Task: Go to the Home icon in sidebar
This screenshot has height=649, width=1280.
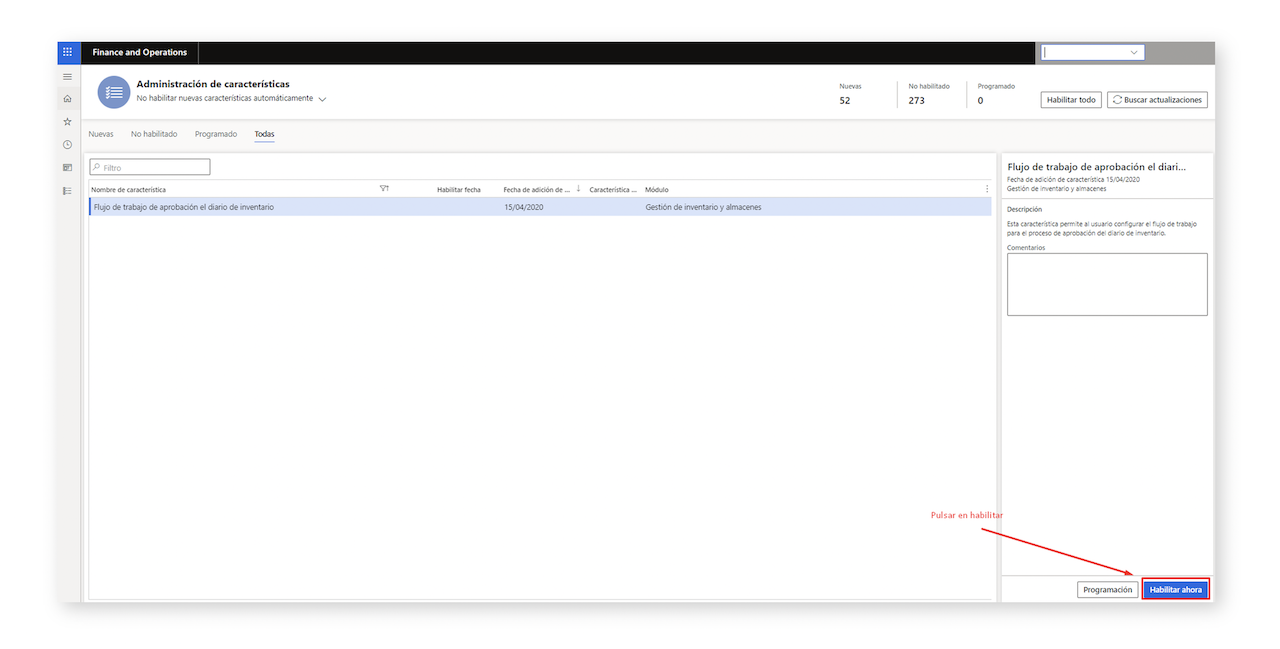Action: click(67, 99)
